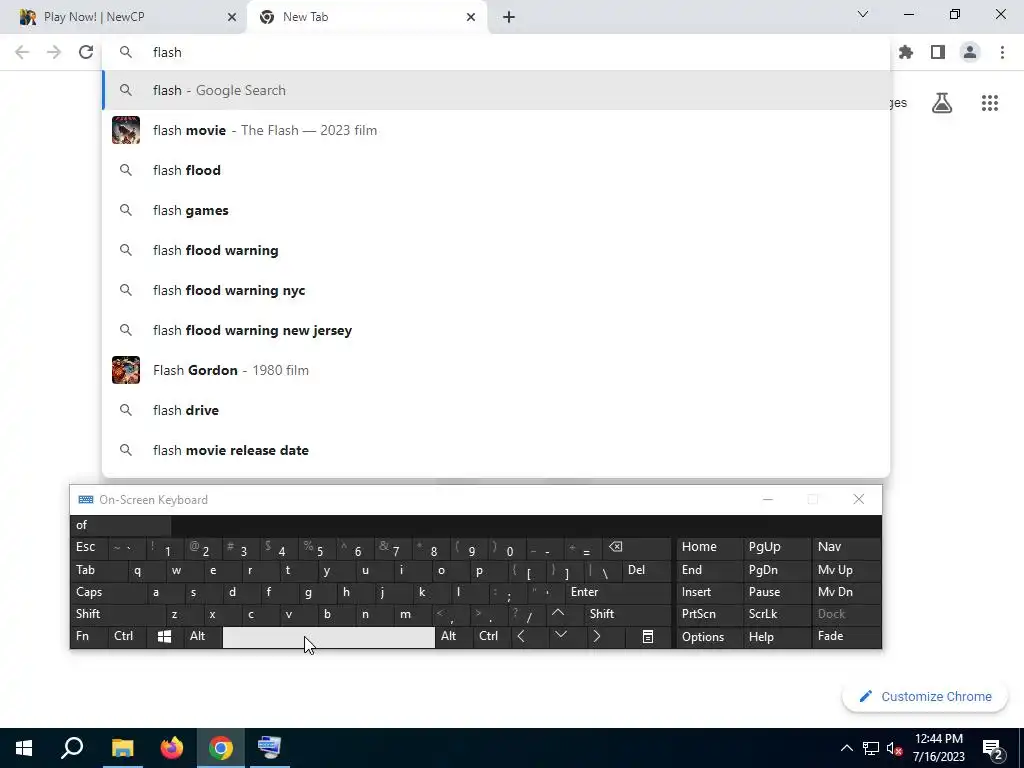1024x768 pixels.
Task: Click the Help key on keyboard
Action: [775, 636]
